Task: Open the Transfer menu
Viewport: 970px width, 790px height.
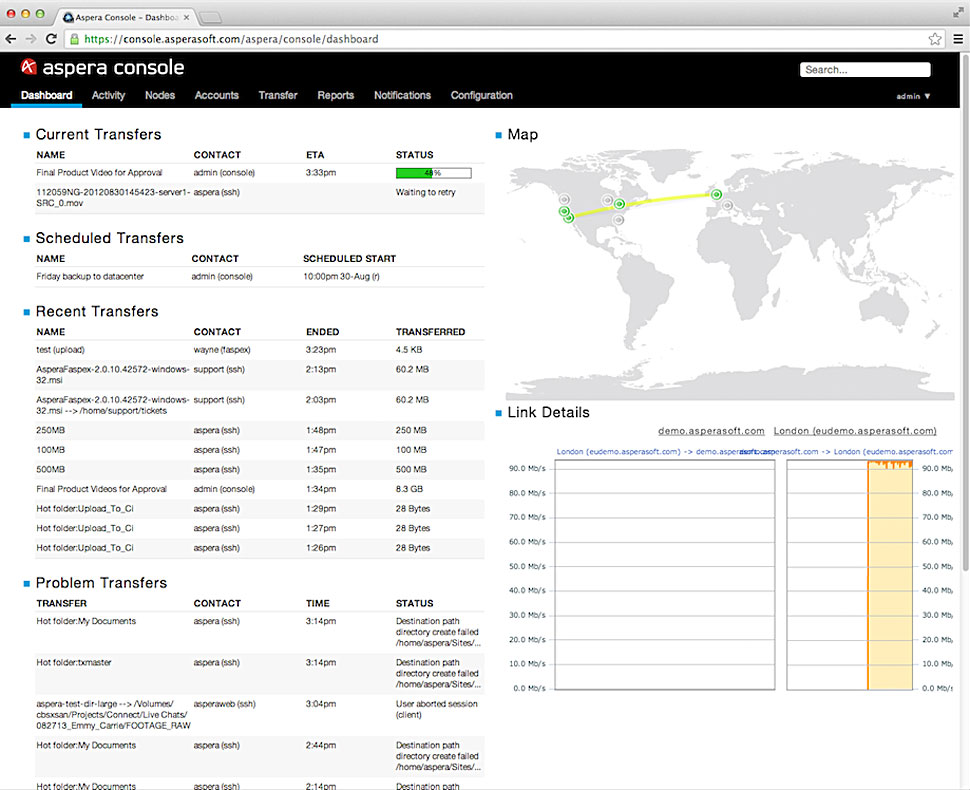Action: click(278, 95)
